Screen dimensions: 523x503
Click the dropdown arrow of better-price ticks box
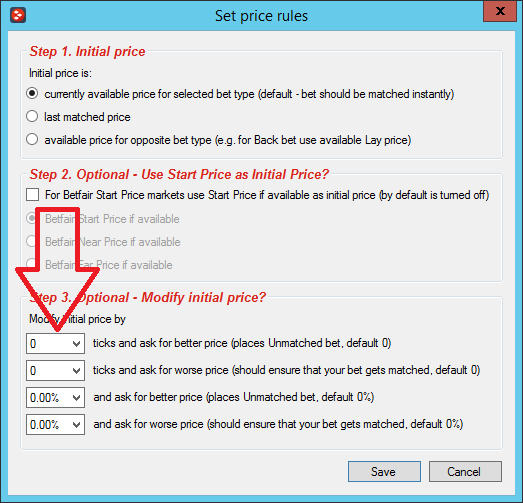pos(76,343)
